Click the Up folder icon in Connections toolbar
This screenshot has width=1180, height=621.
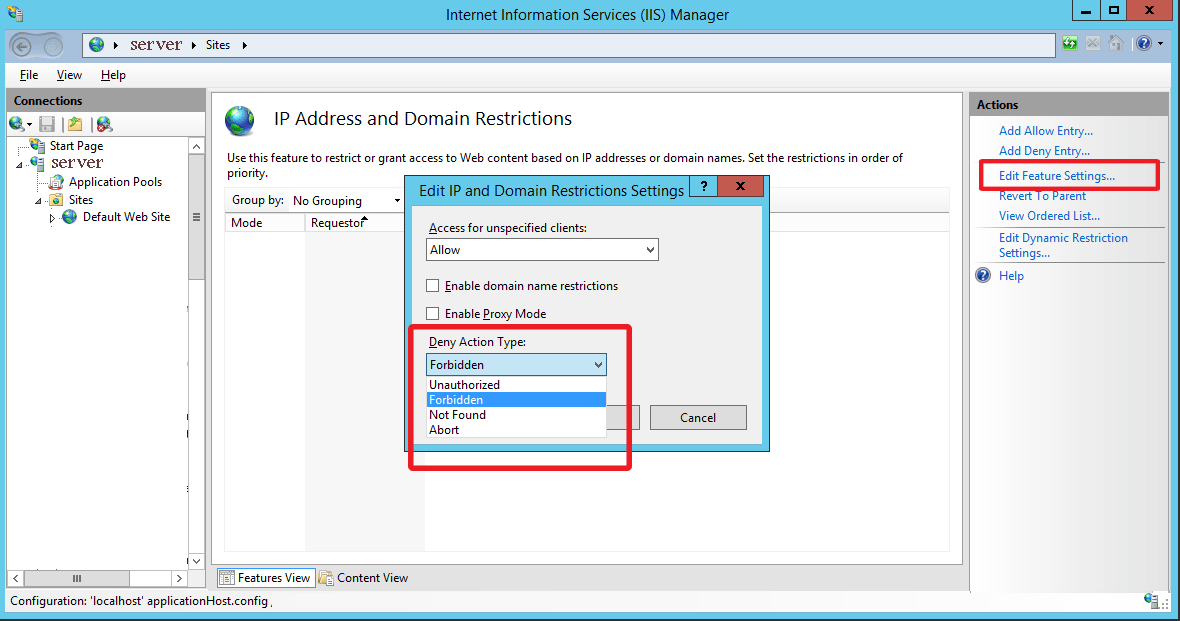coord(75,124)
